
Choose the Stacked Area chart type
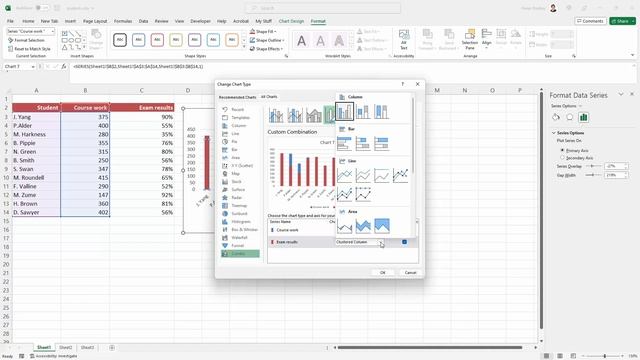(362, 226)
